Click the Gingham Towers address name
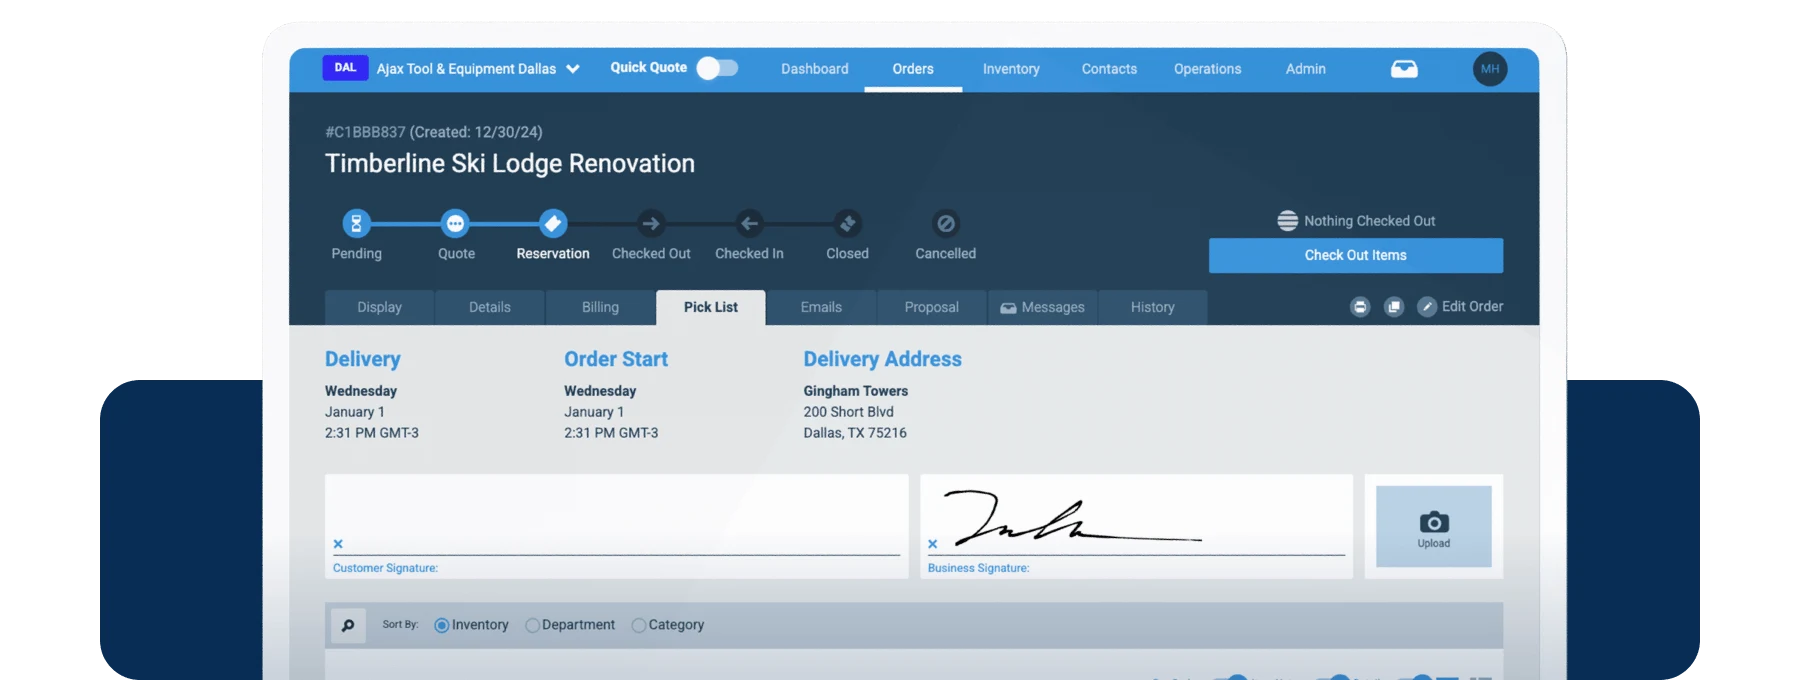The height and width of the screenshot is (680, 1800). (856, 391)
